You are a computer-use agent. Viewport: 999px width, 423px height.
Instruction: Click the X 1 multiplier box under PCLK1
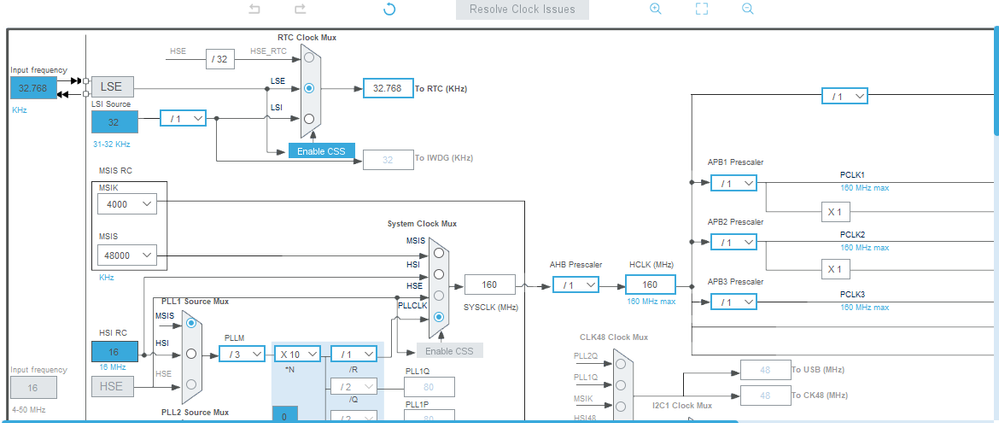[x=835, y=212]
